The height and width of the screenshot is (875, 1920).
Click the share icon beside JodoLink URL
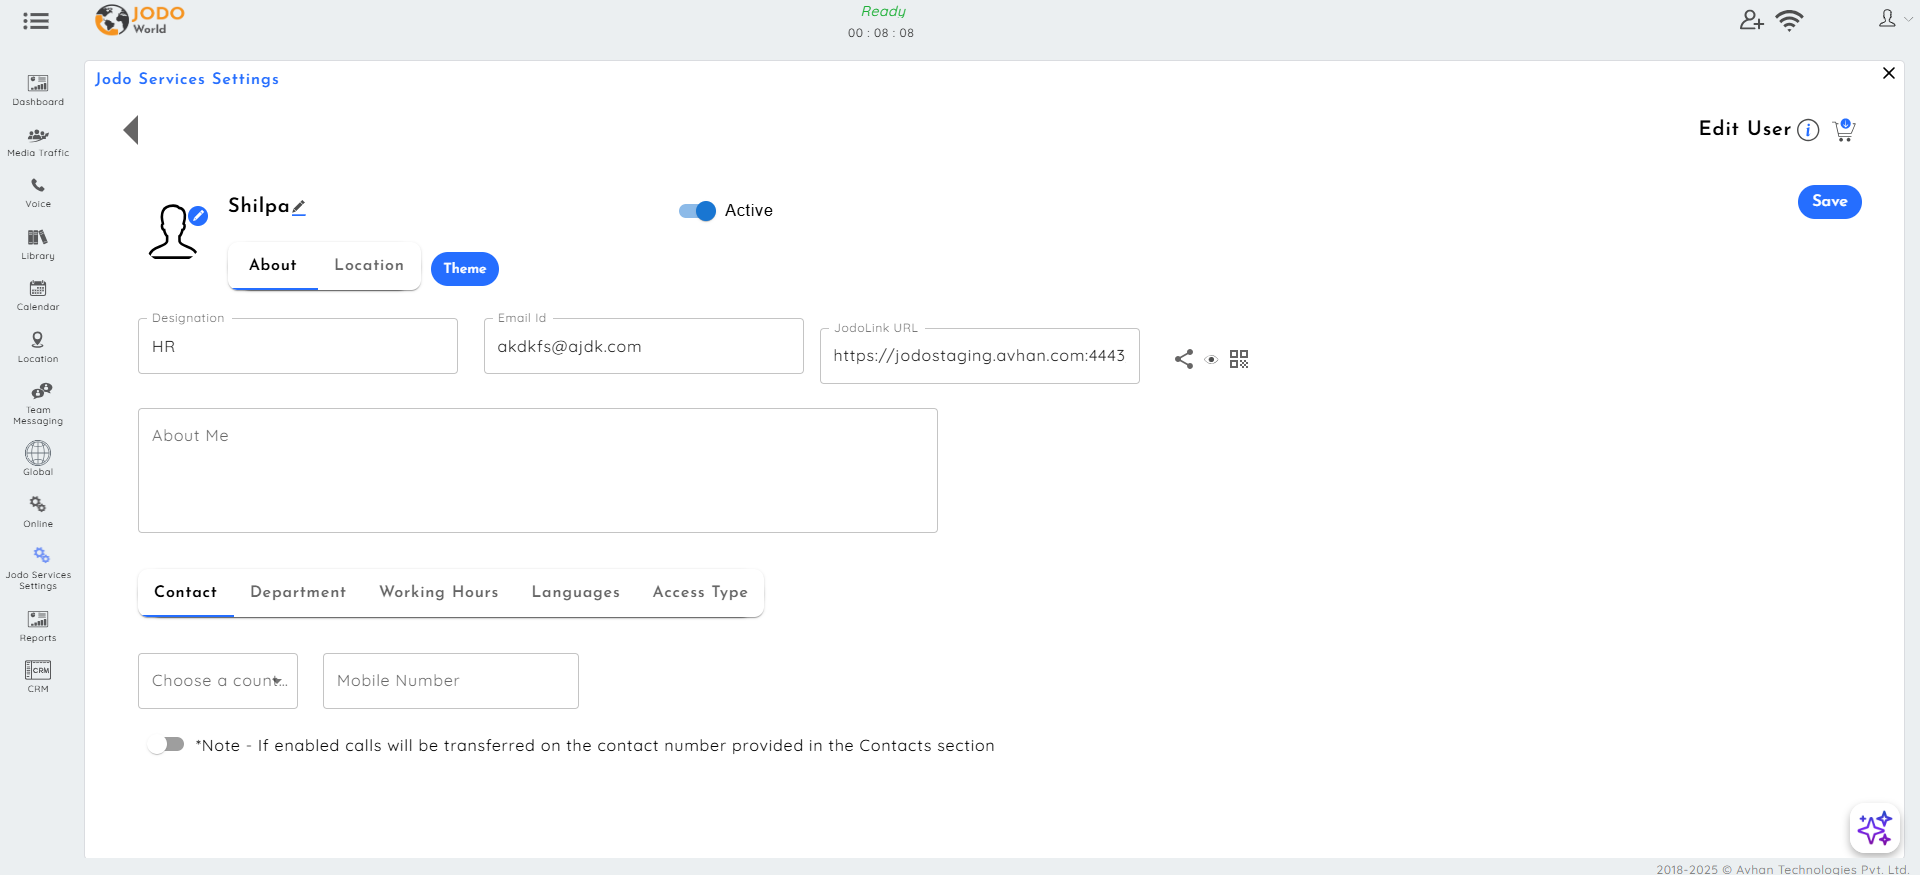[1184, 359]
